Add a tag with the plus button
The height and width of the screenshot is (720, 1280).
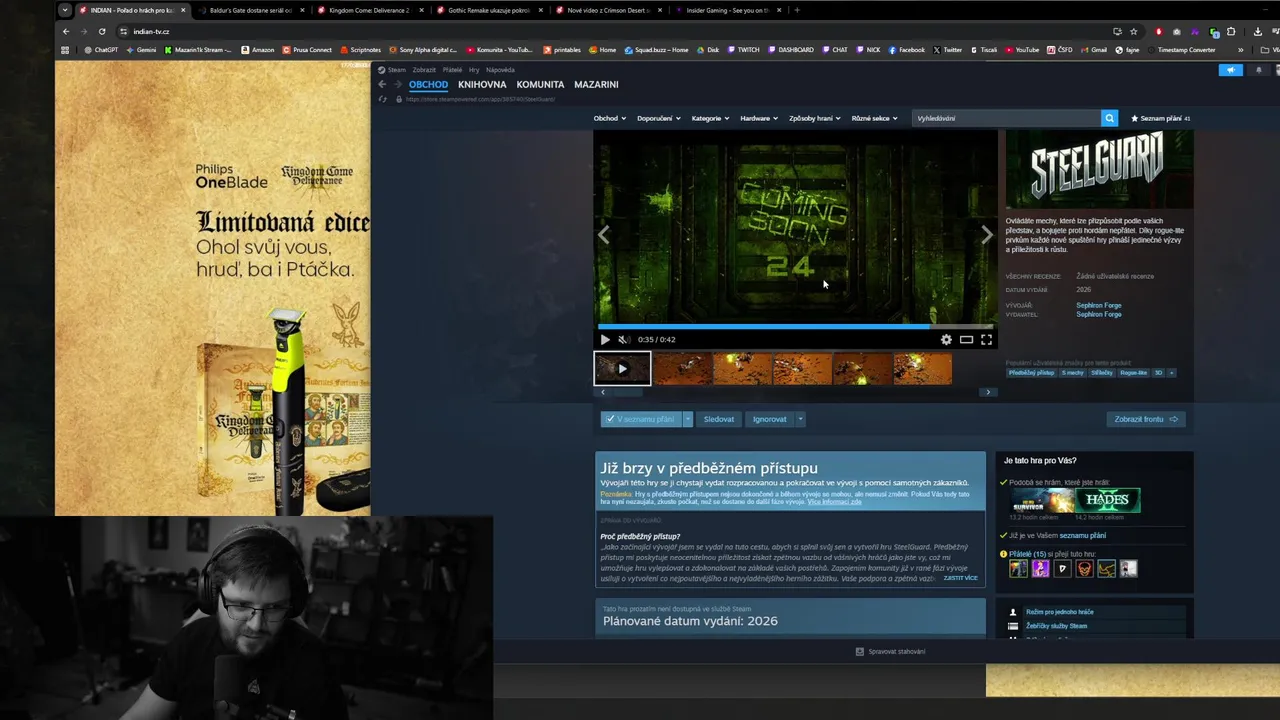[x=1171, y=373]
